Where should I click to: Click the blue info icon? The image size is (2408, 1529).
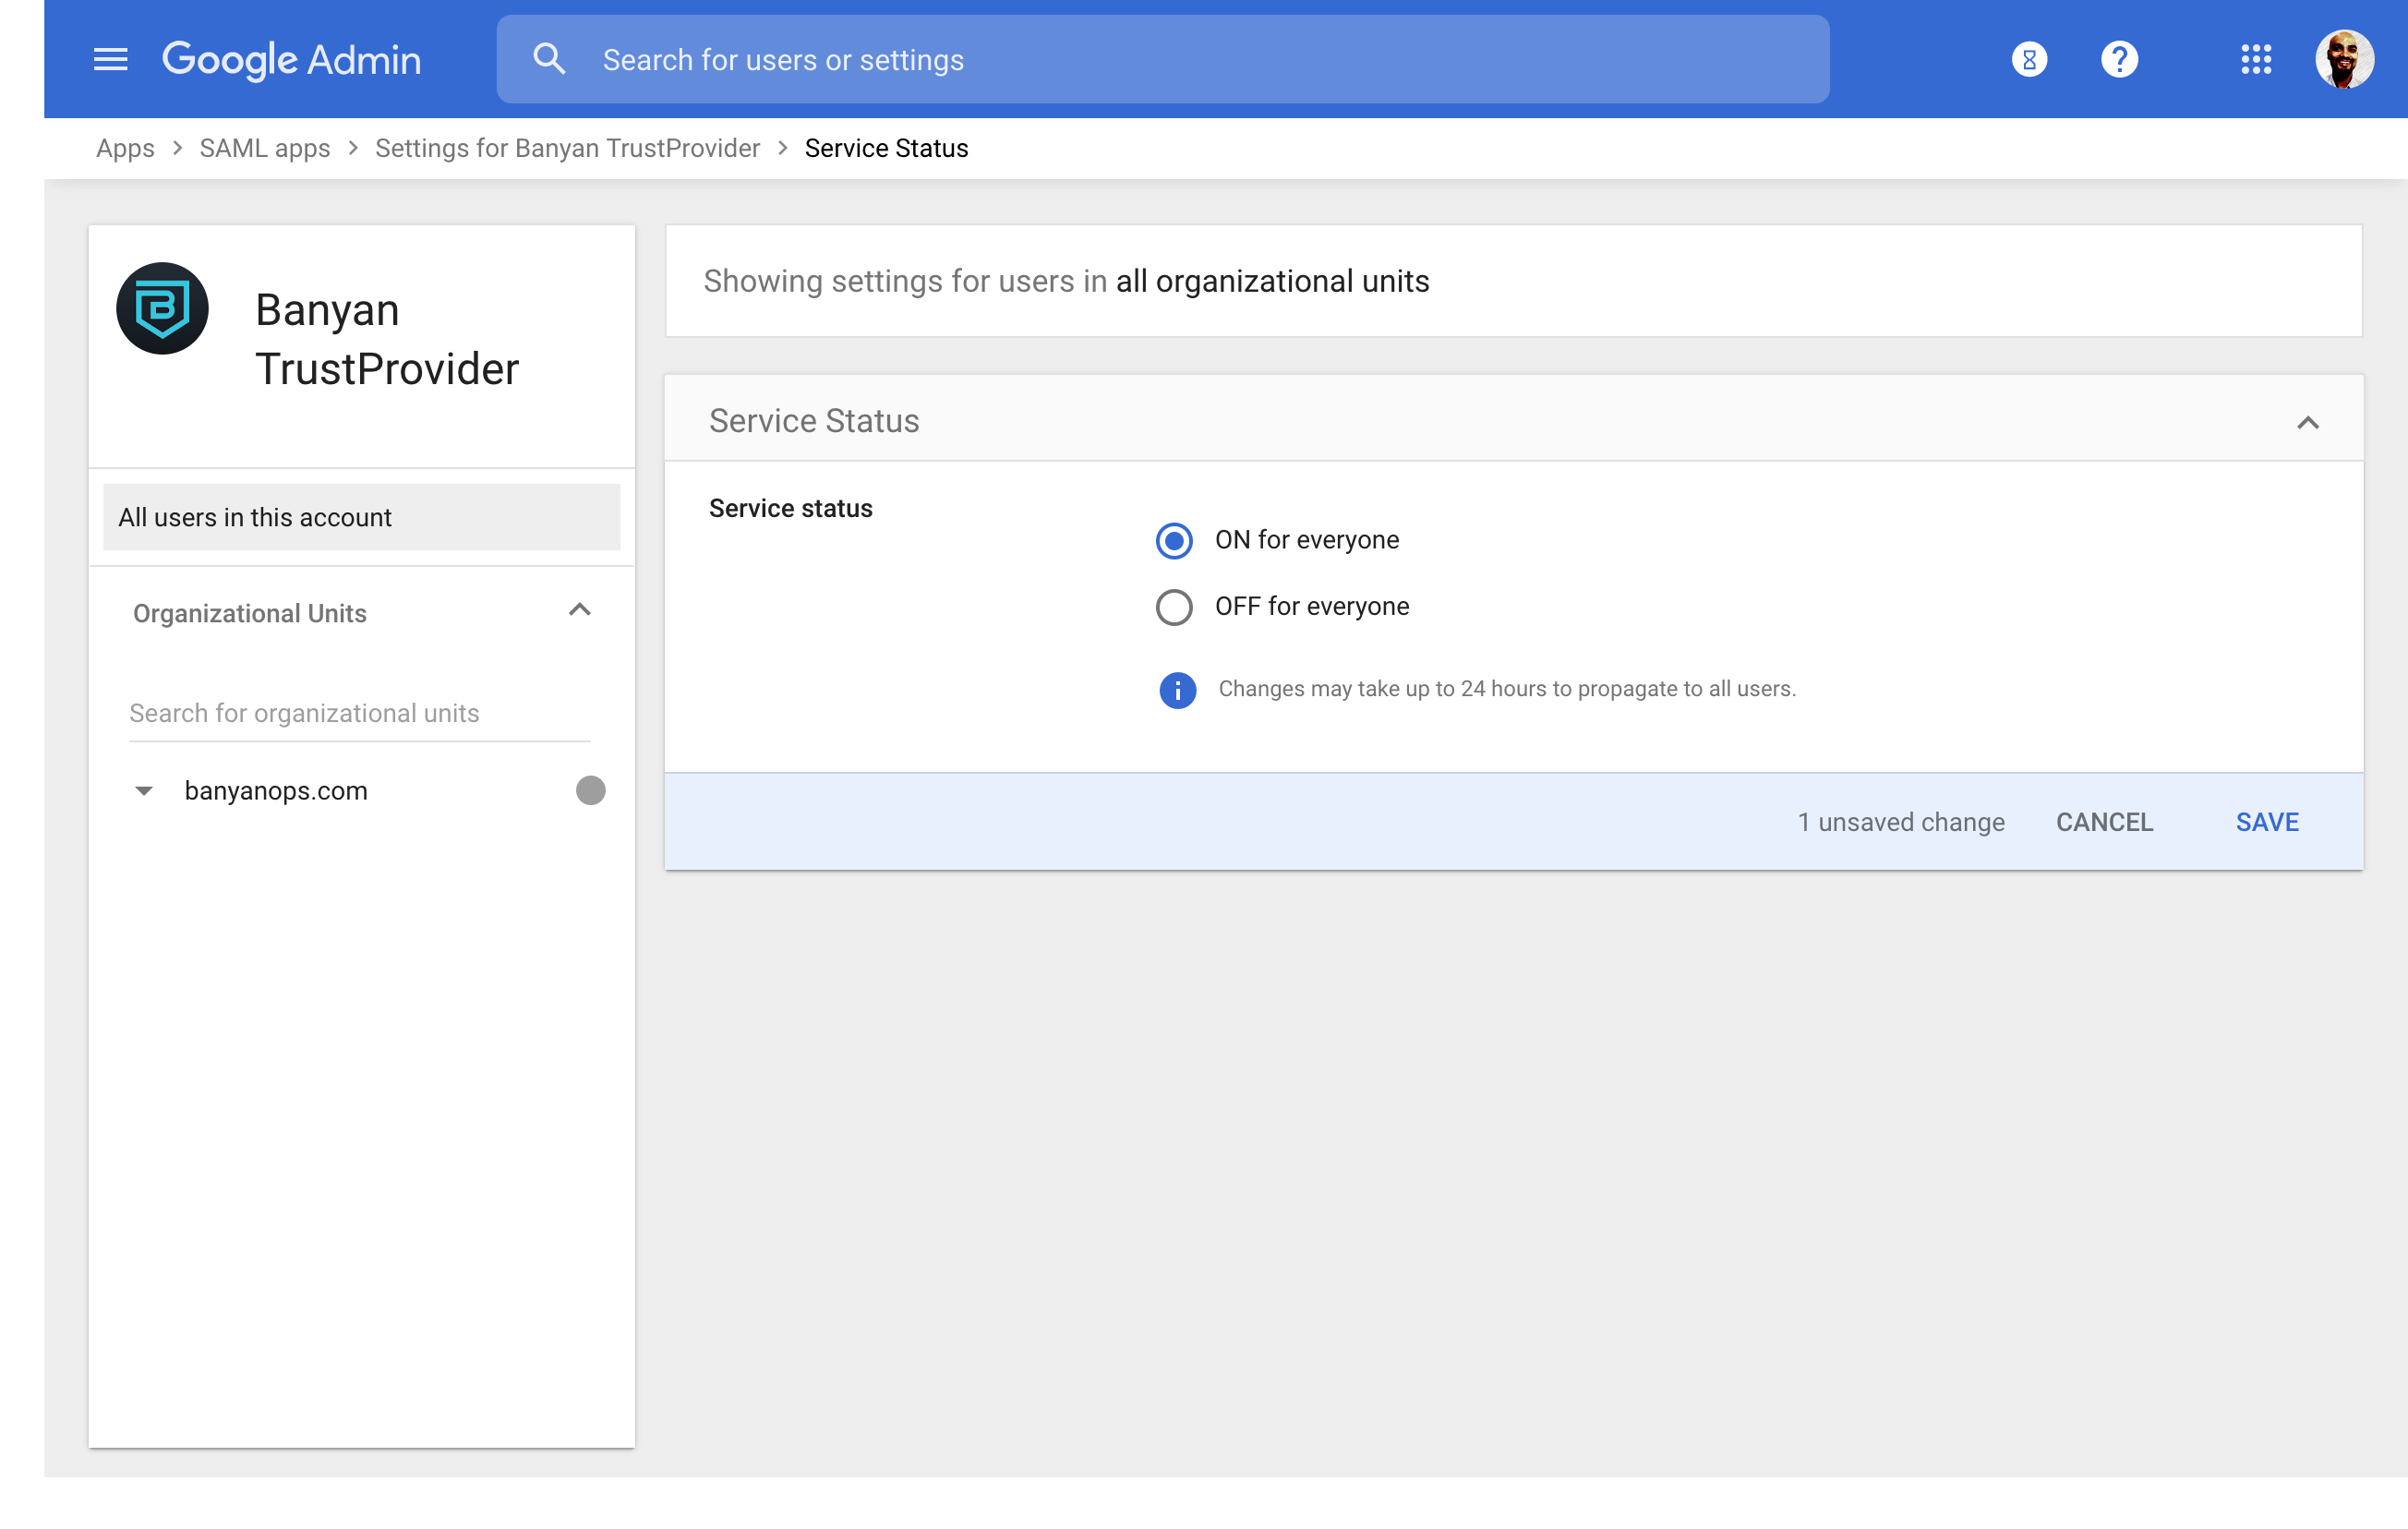(x=1177, y=690)
